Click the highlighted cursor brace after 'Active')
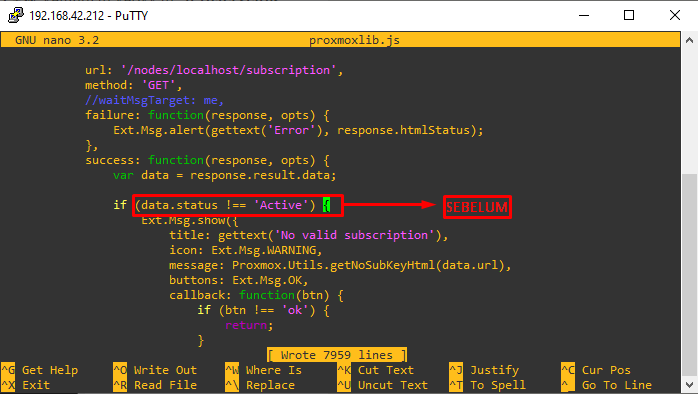The width and height of the screenshot is (698, 394). tap(326, 205)
